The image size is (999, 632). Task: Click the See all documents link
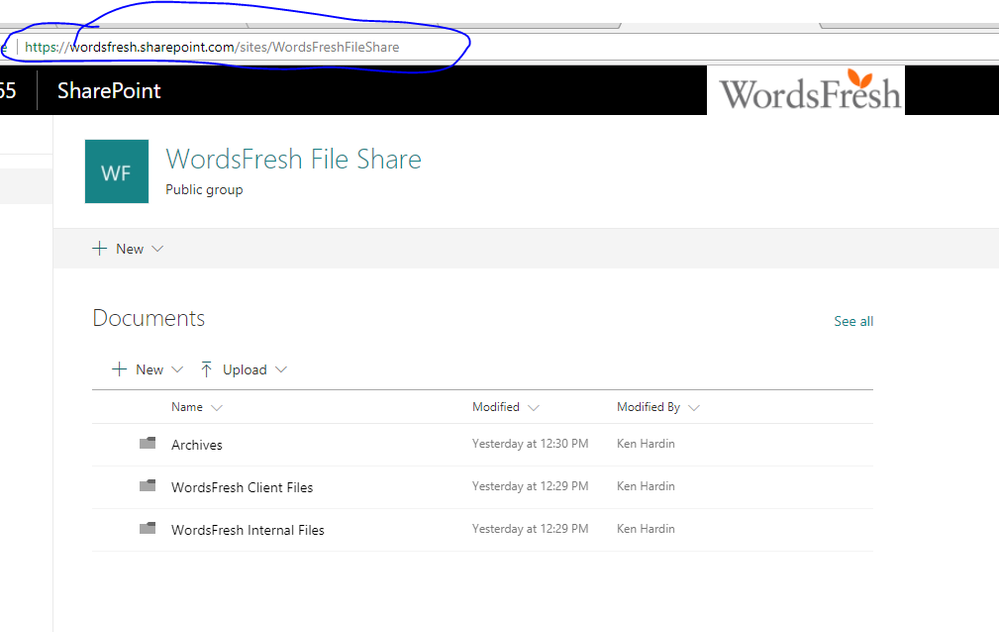[854, 321]
